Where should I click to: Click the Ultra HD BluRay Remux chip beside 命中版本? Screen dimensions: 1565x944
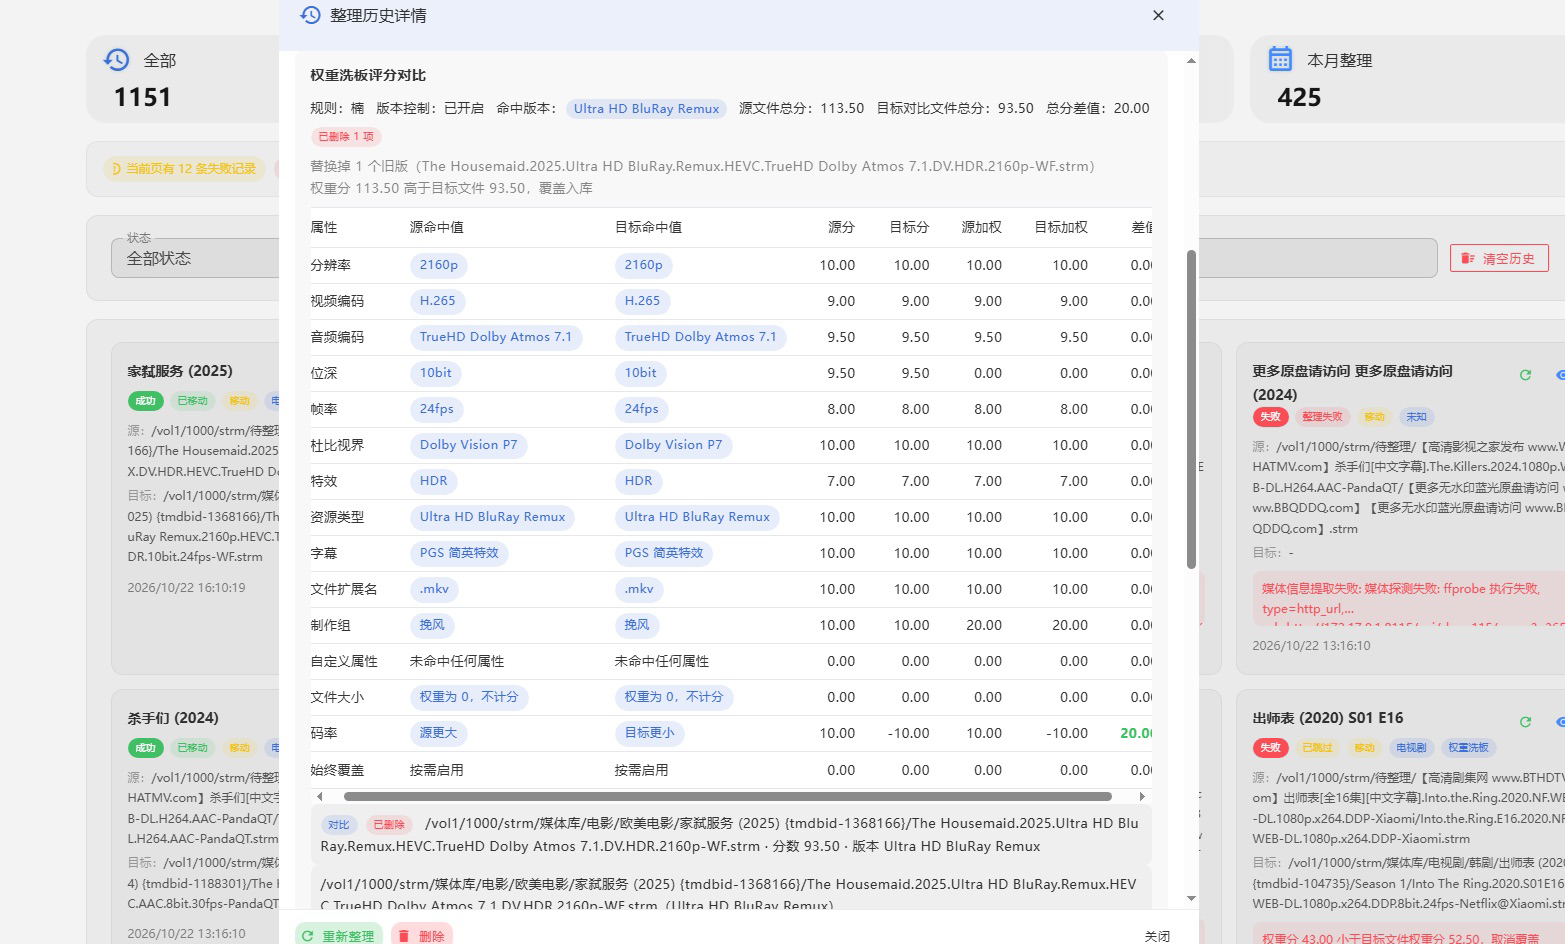point(646,109)
